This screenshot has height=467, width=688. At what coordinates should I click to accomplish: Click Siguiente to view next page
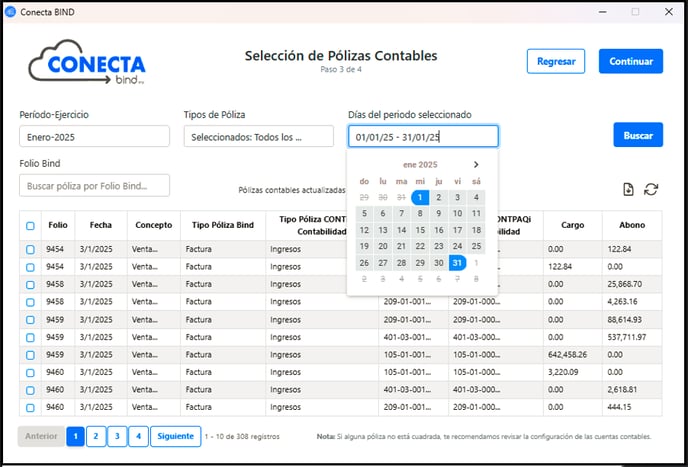pyautogui.click(x=176, y=436)
